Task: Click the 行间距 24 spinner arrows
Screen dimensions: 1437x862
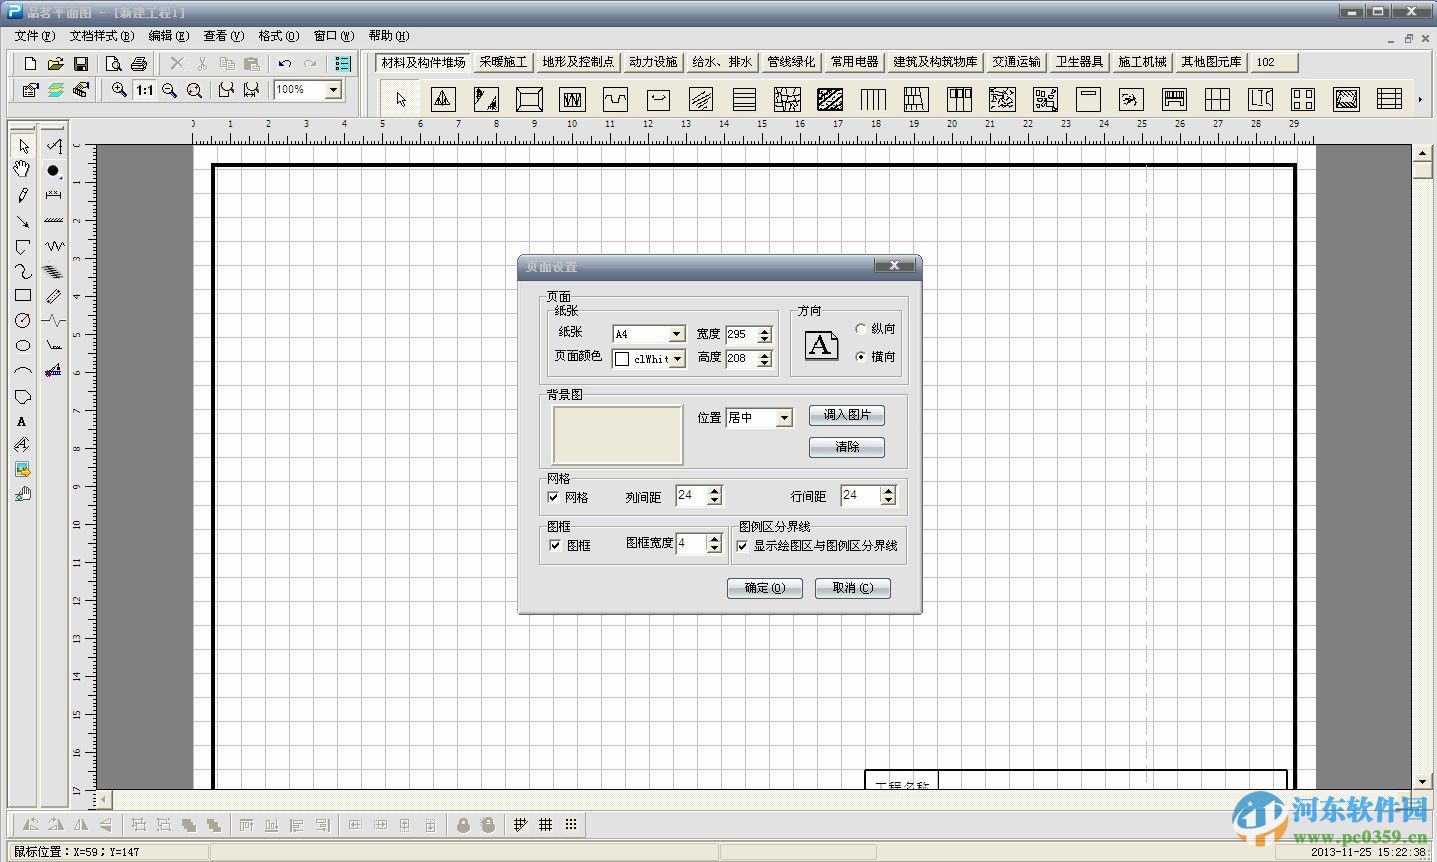Action: coord(888,495)
